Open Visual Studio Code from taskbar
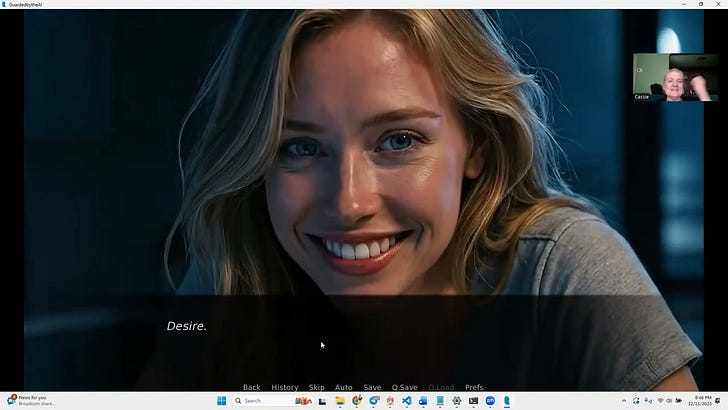728x410 pixels. coord(407,401)
